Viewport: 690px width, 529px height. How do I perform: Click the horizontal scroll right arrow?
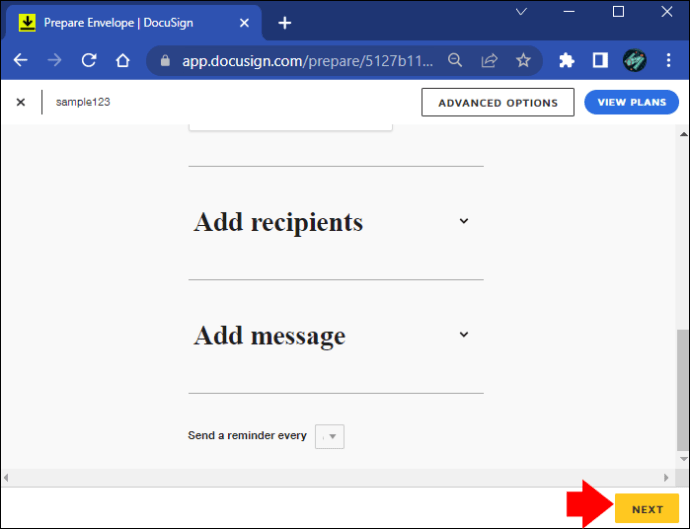point(666,478)
